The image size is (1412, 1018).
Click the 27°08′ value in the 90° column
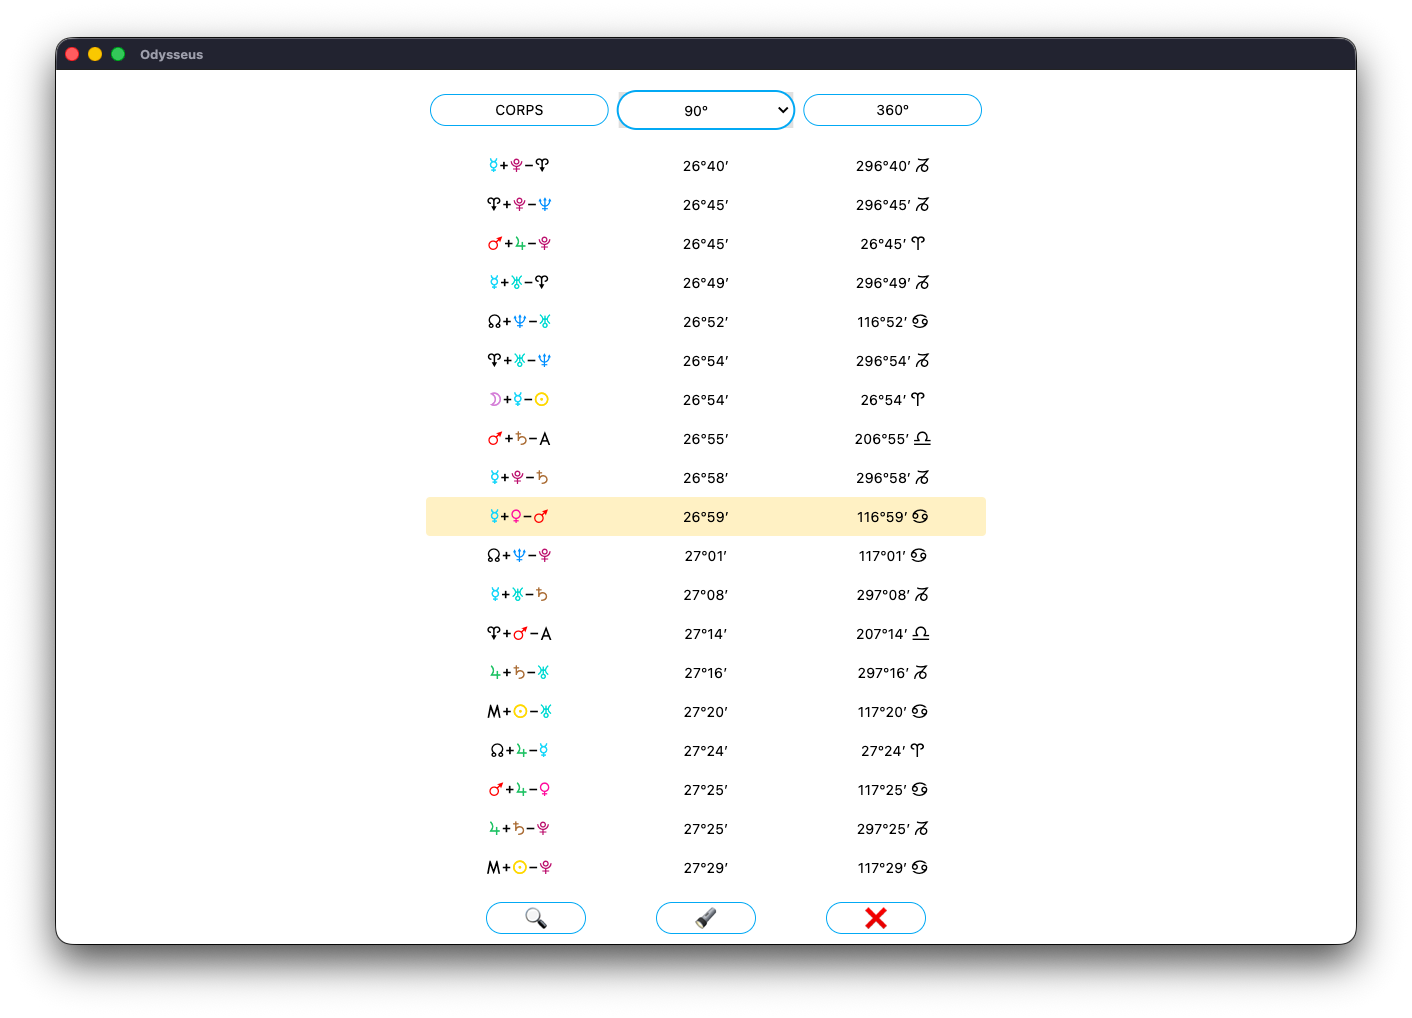click(706, 595)
